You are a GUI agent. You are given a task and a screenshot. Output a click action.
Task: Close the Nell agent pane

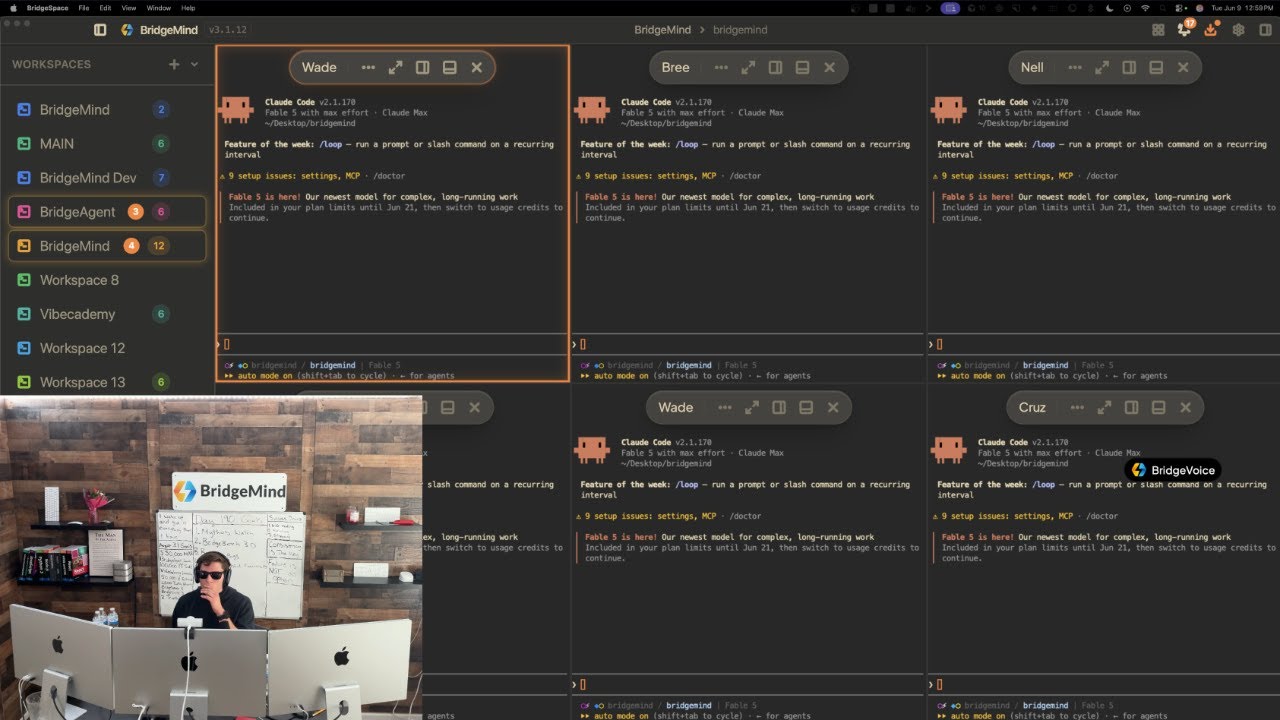1183,67
